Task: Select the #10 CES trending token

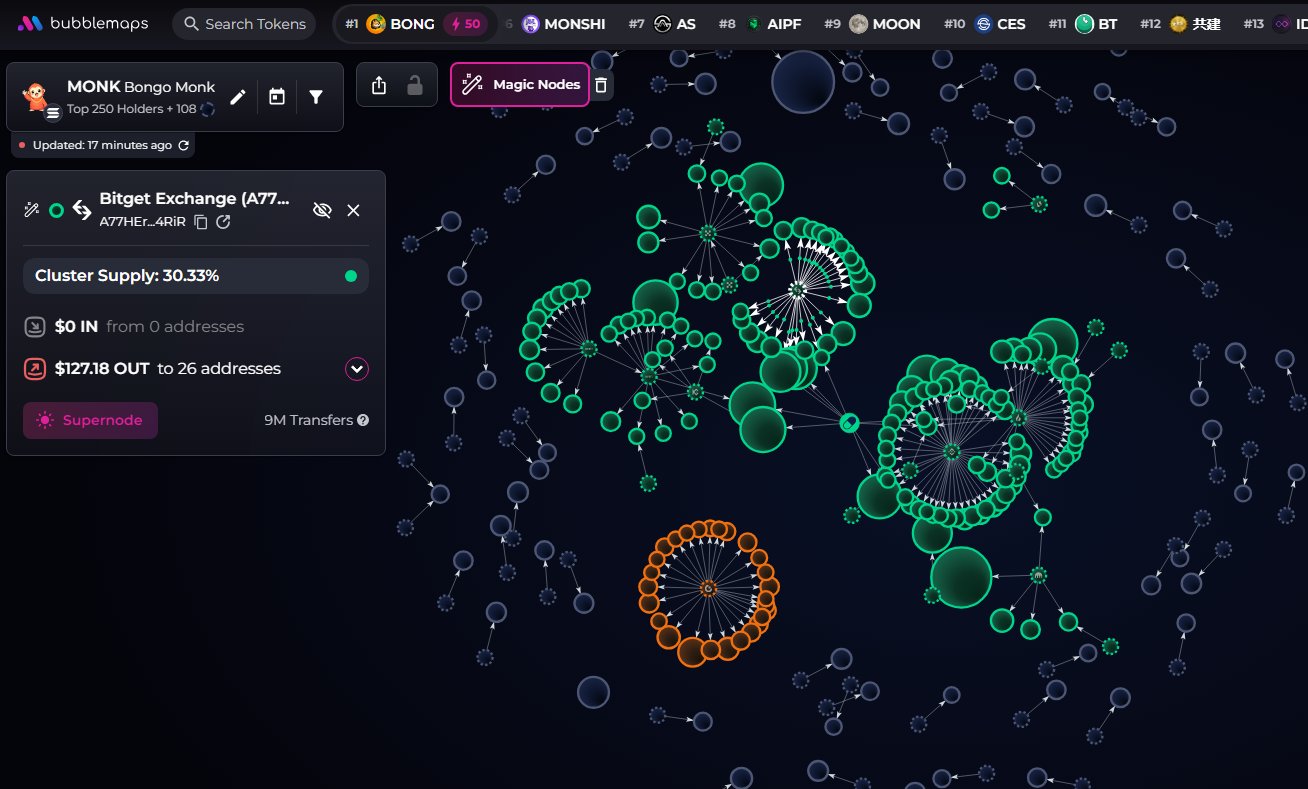Action: (x=999, y=24)
